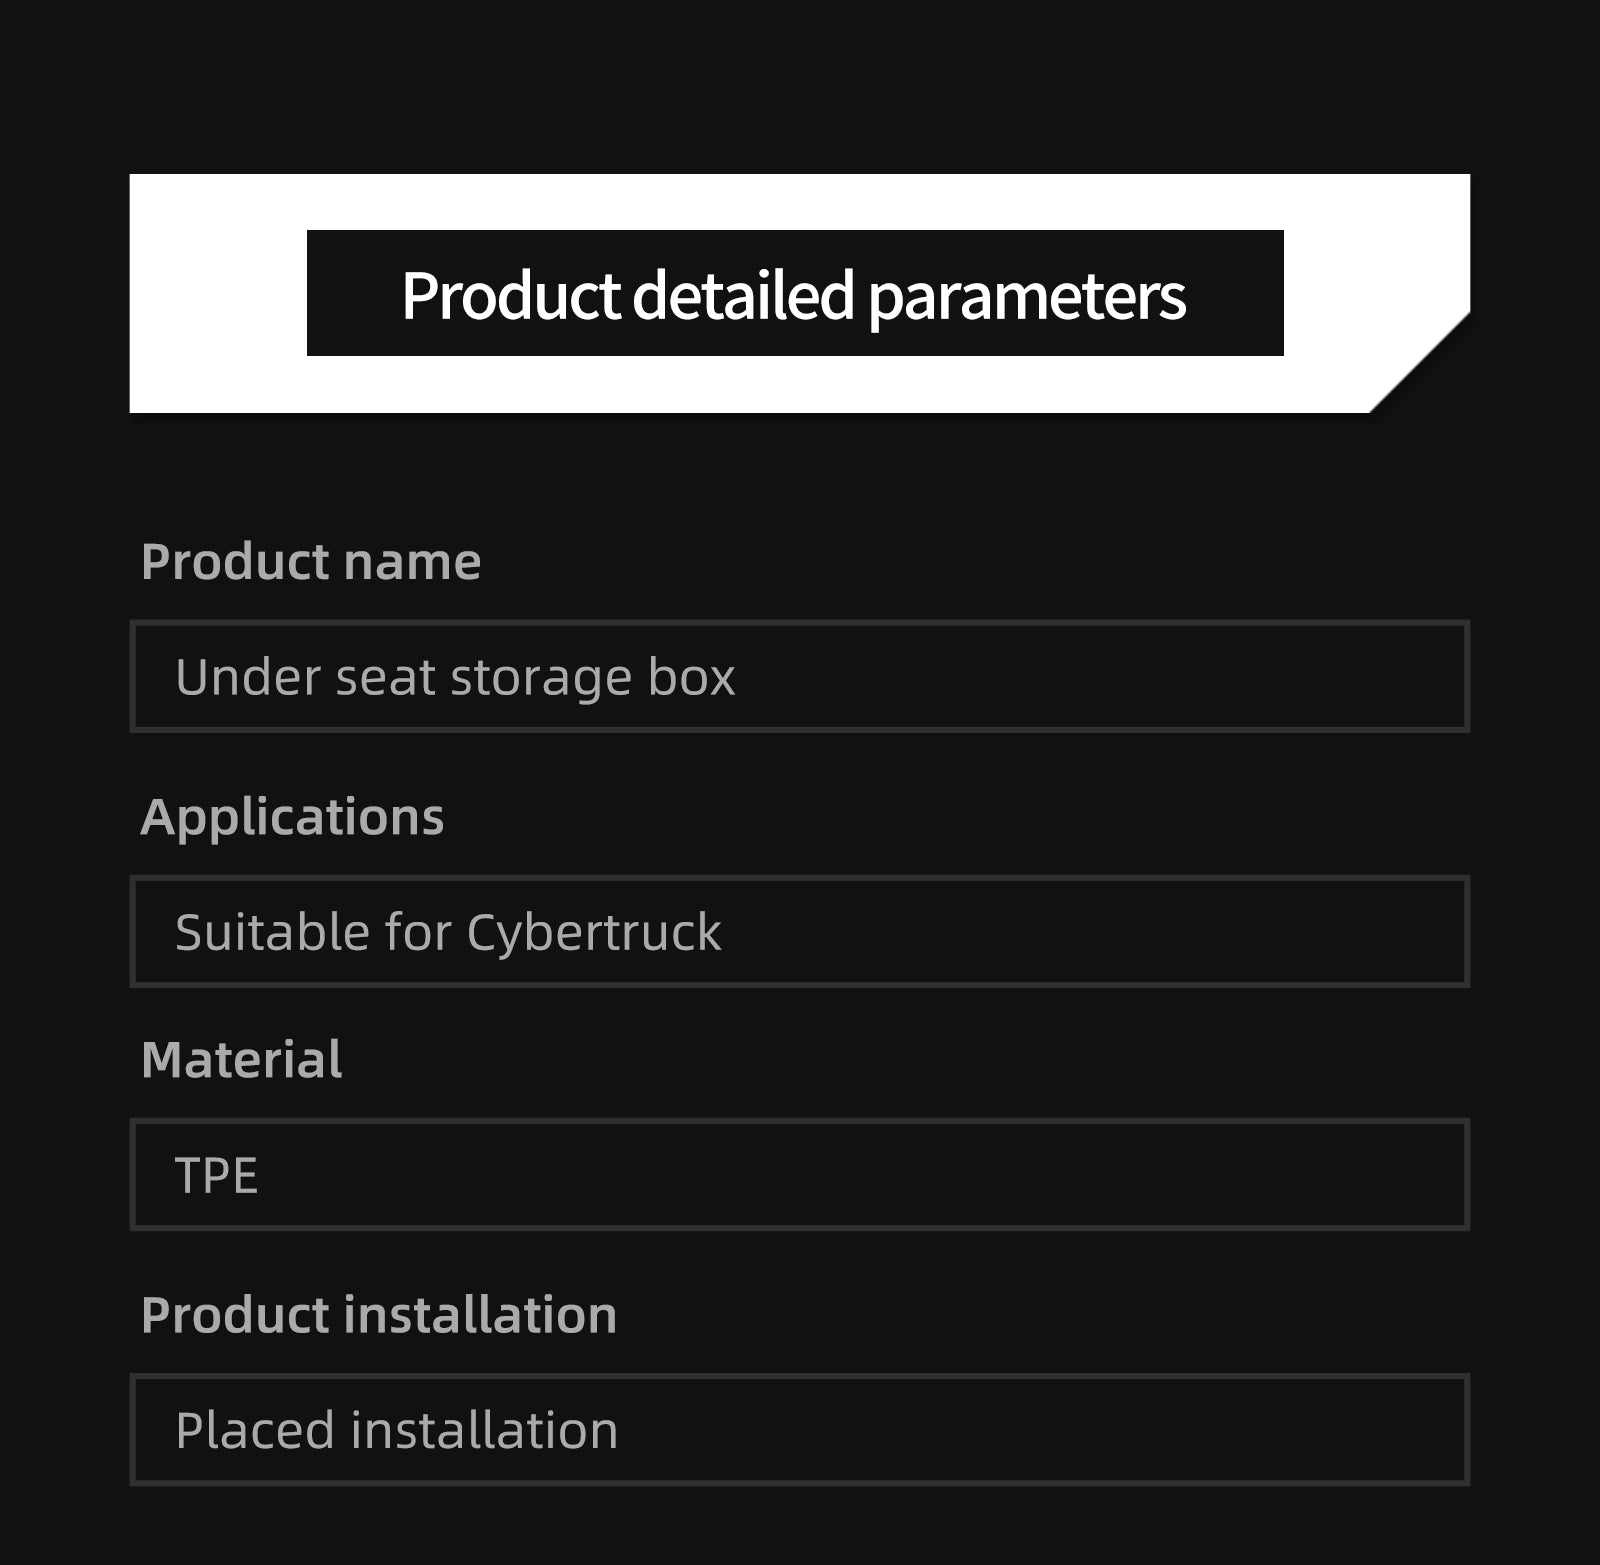Focus the "Suitable for Cybertruck" field
Screen dimensions: 1600x1565
(x=799, y=932)
